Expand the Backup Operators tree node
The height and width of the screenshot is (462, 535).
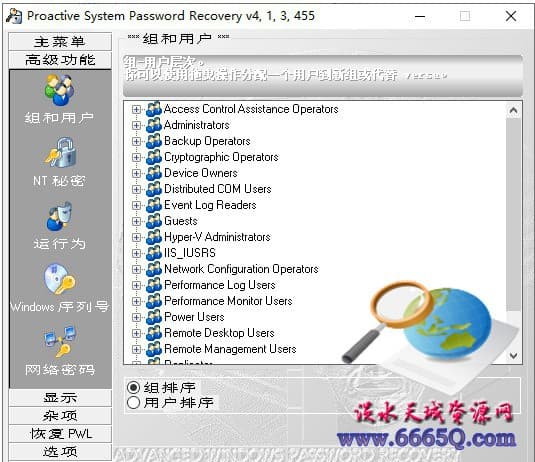coord(136,141)
